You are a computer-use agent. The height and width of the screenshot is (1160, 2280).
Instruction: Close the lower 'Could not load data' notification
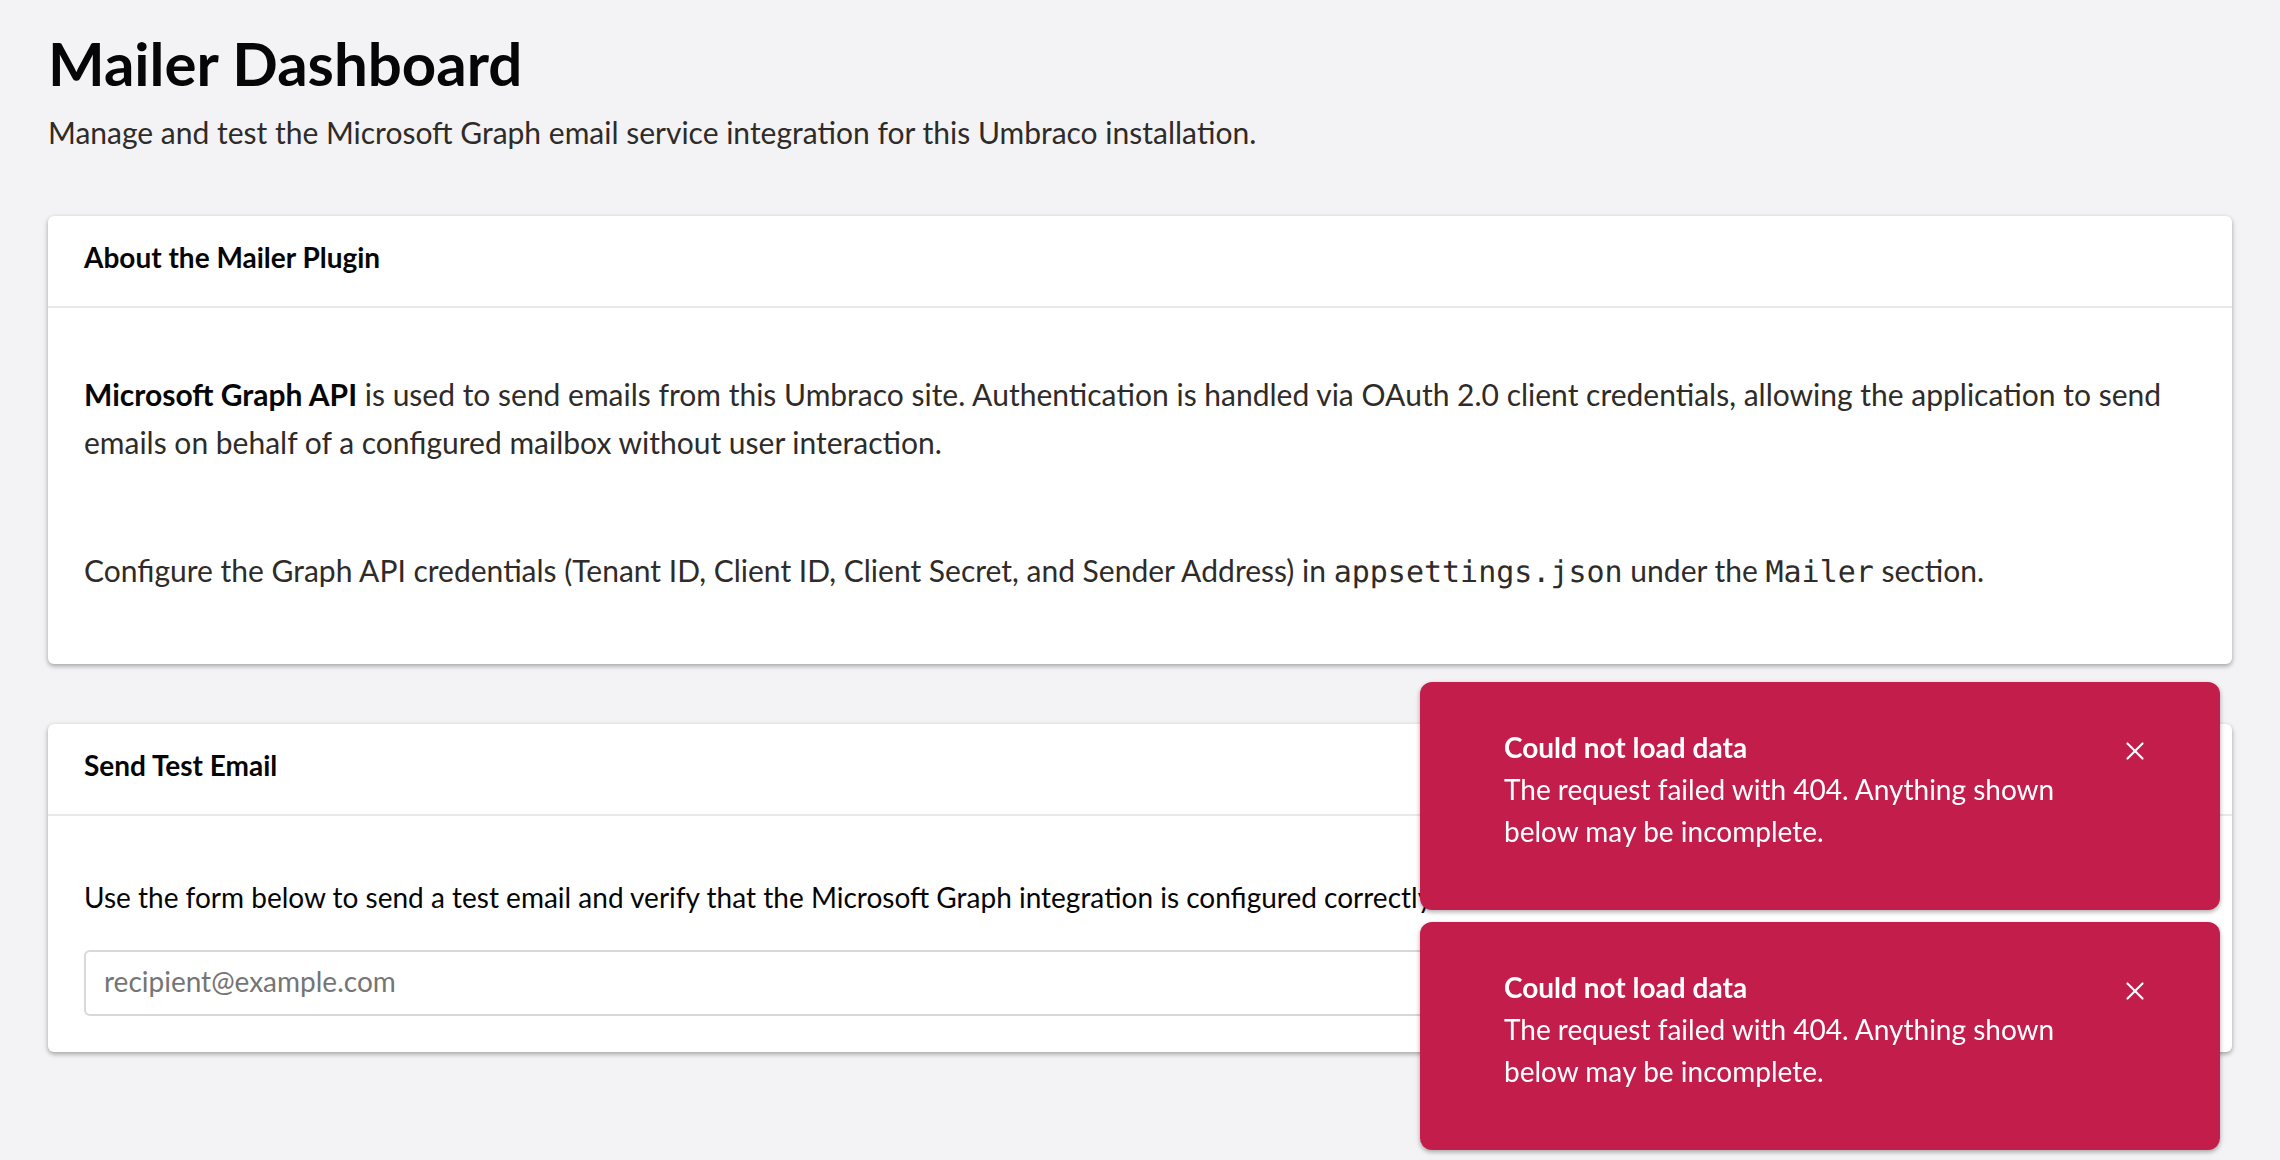(x=2135, y=991)
